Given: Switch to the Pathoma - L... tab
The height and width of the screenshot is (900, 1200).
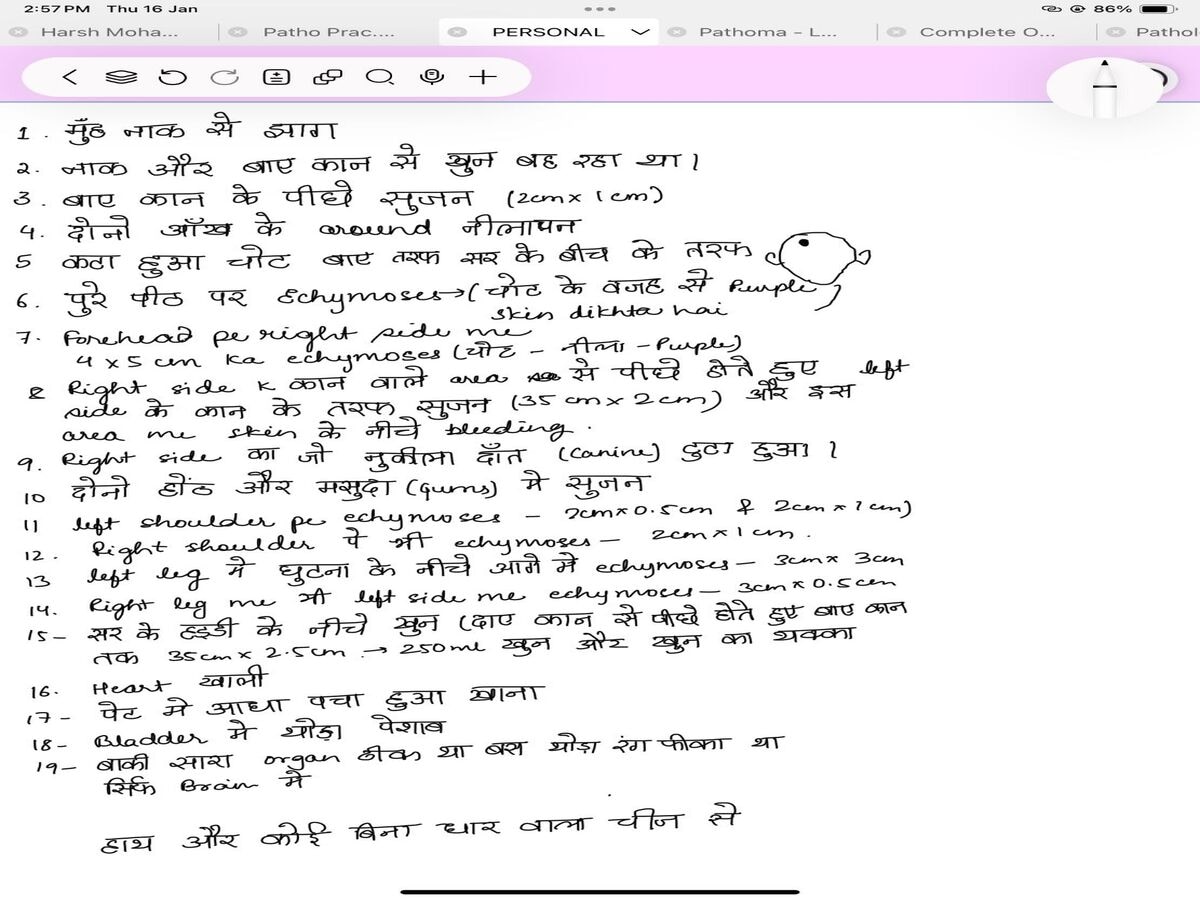Looking at the screenshot, I should 767,32.
